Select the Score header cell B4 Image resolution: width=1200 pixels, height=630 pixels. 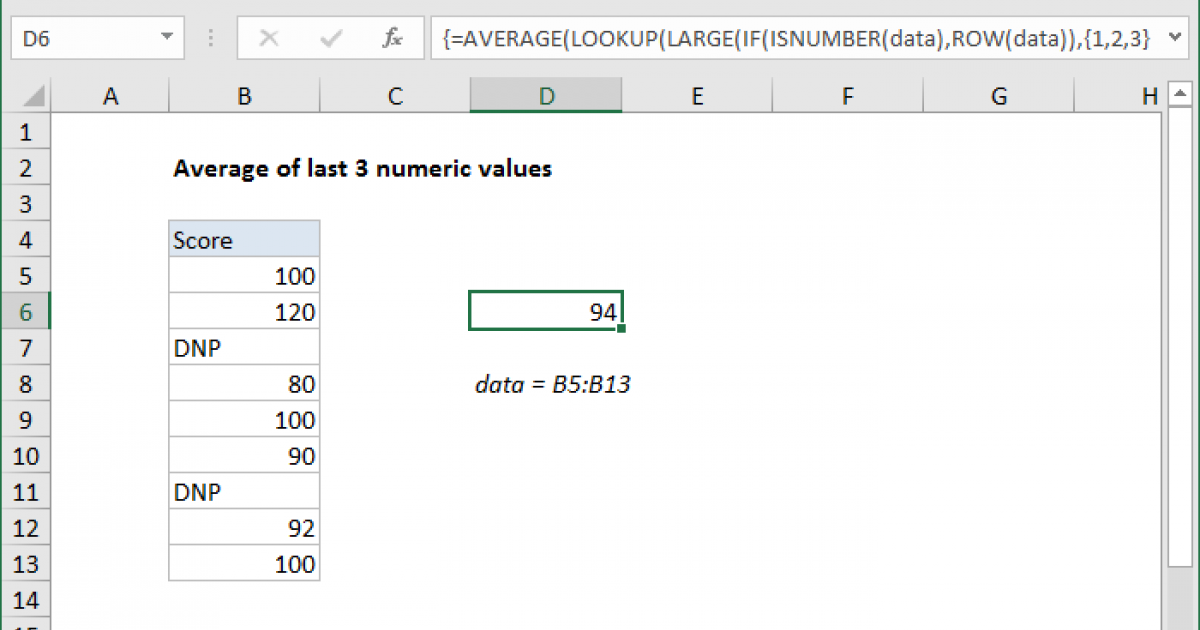coord(244,239)
